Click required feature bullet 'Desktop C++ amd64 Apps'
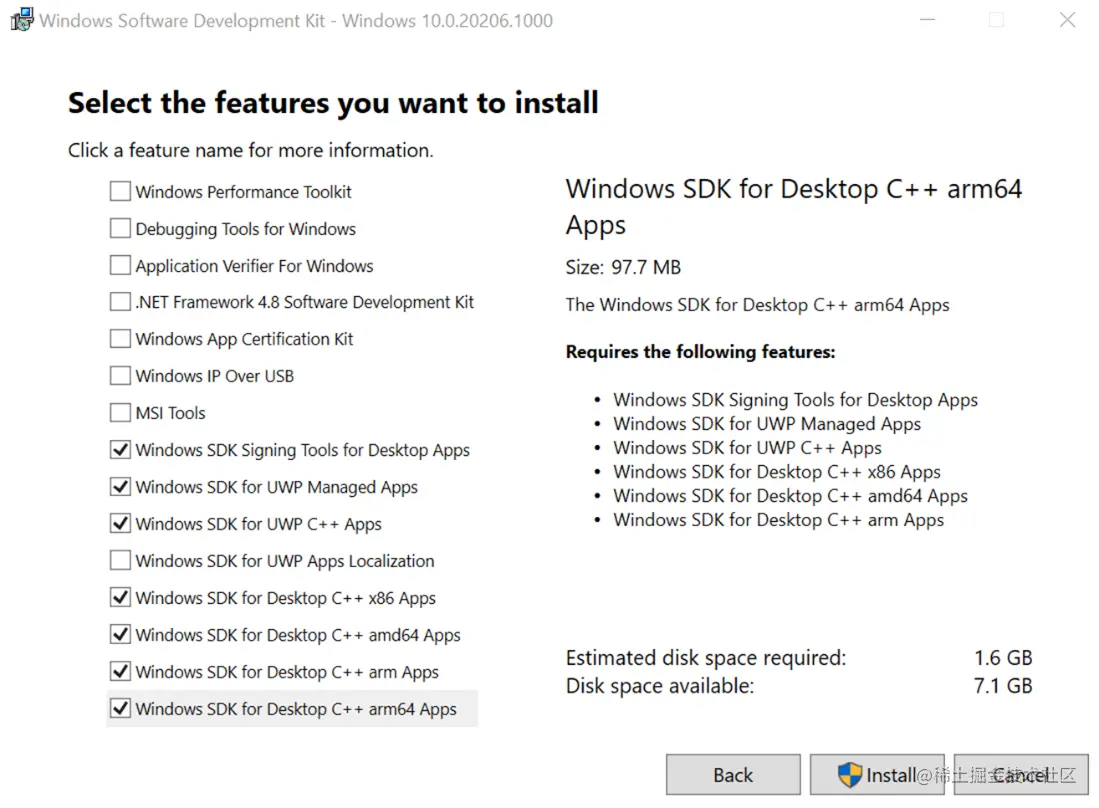This screenshot has width=1099, height=808. [x=791, y=496]
